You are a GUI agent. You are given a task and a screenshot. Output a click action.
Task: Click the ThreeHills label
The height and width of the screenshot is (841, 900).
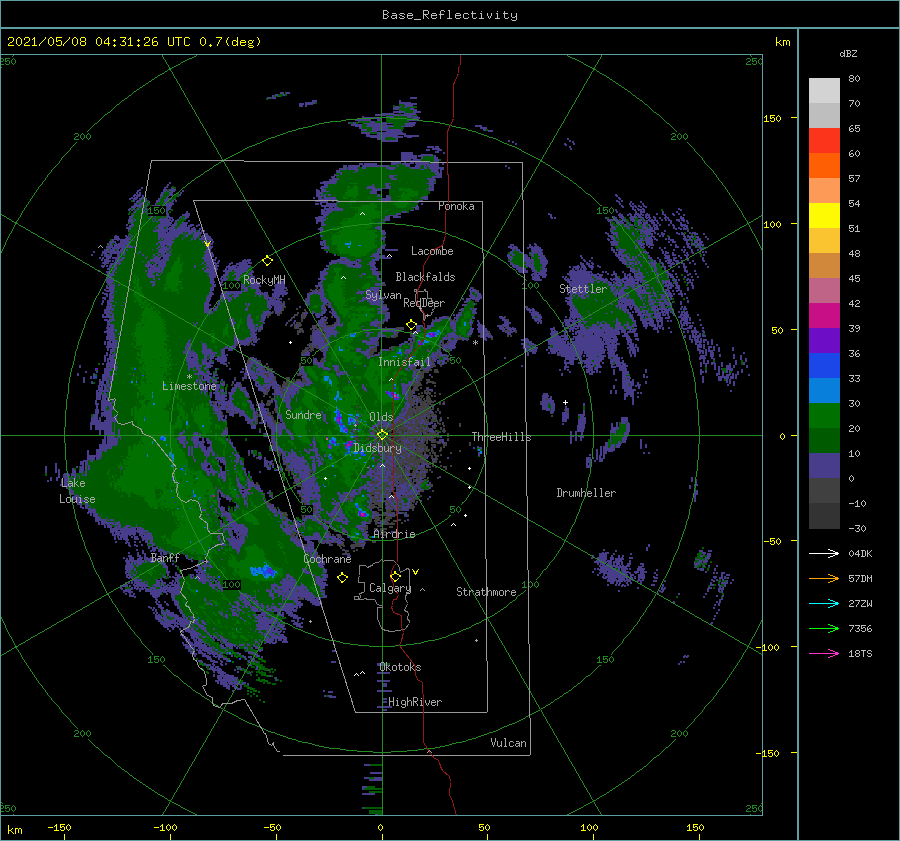tap(502, 437)
